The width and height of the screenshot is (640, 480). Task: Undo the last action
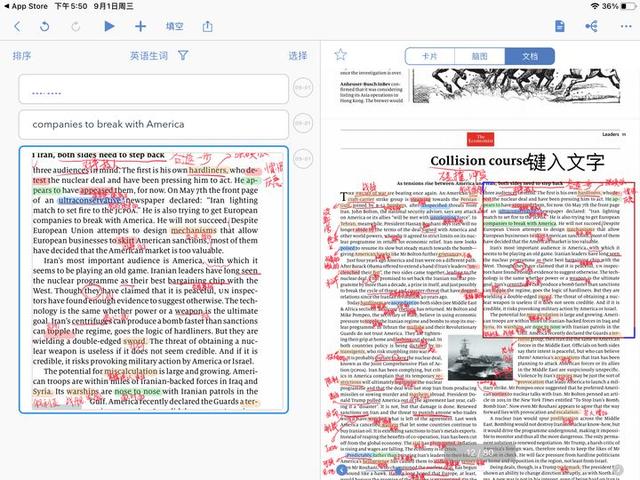pos(44,27)
